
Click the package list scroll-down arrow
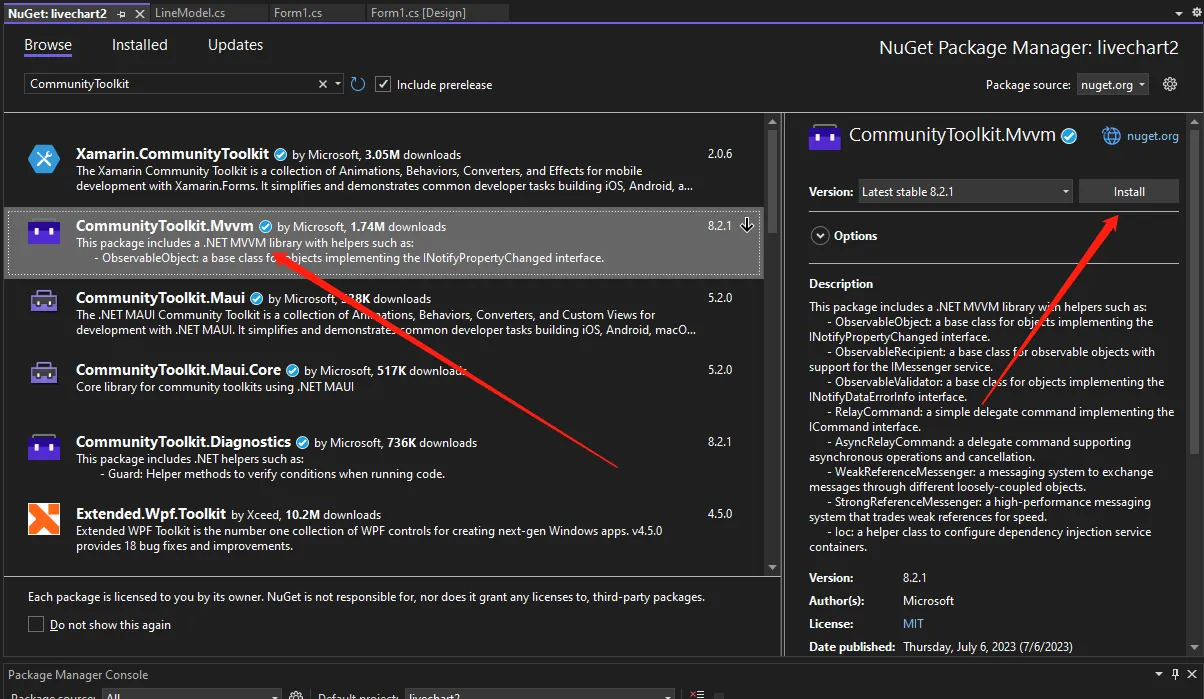pyautogui.click(x=771, y=568)
